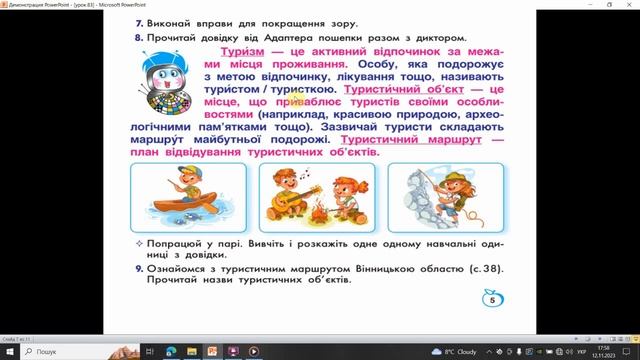Open the volume control in tray

pyautogui.click(x=569, y=352)
